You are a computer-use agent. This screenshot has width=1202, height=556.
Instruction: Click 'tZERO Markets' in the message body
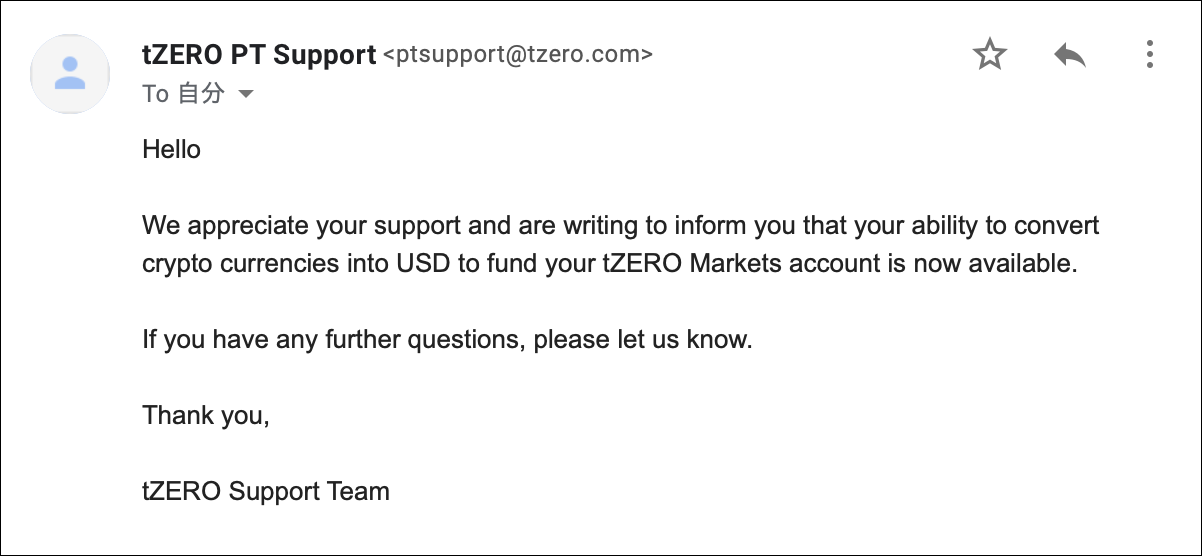[x=687, y=264]
